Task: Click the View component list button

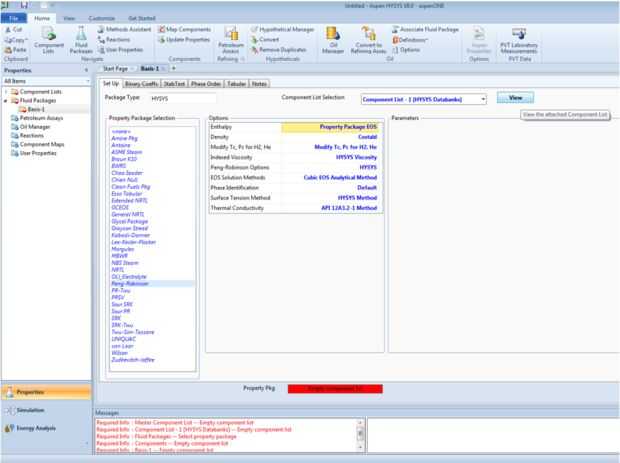Action: (515, 98)
